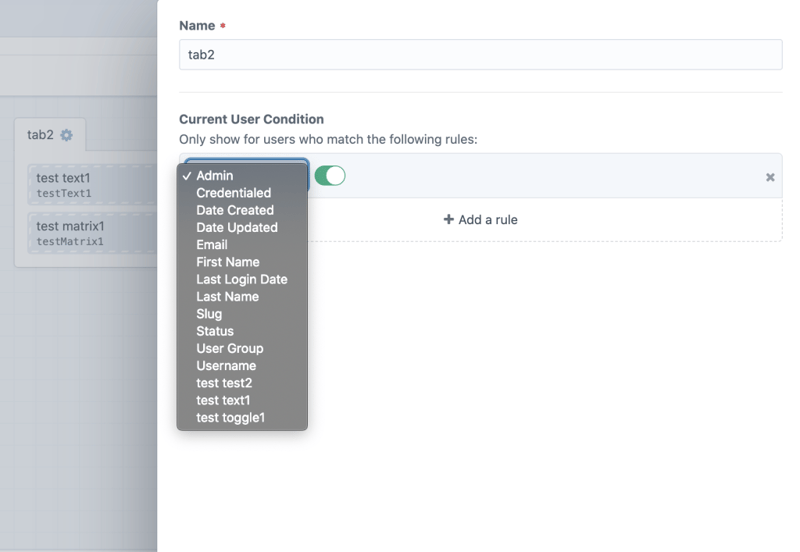Toggle the green Admin condition switch

click(x=330, y=176)
